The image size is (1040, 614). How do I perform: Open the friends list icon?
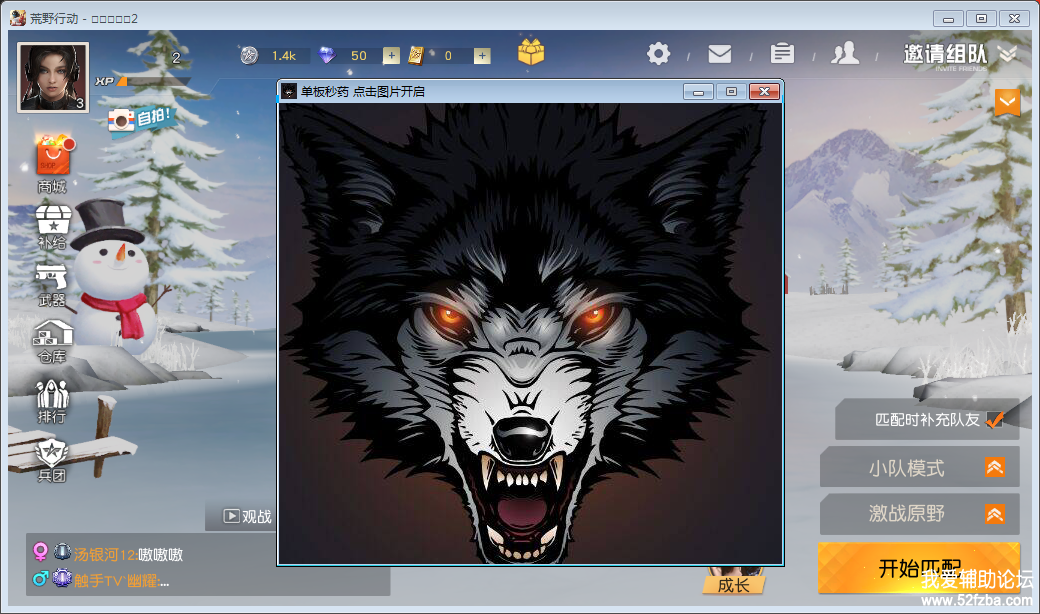coord(845,54)
